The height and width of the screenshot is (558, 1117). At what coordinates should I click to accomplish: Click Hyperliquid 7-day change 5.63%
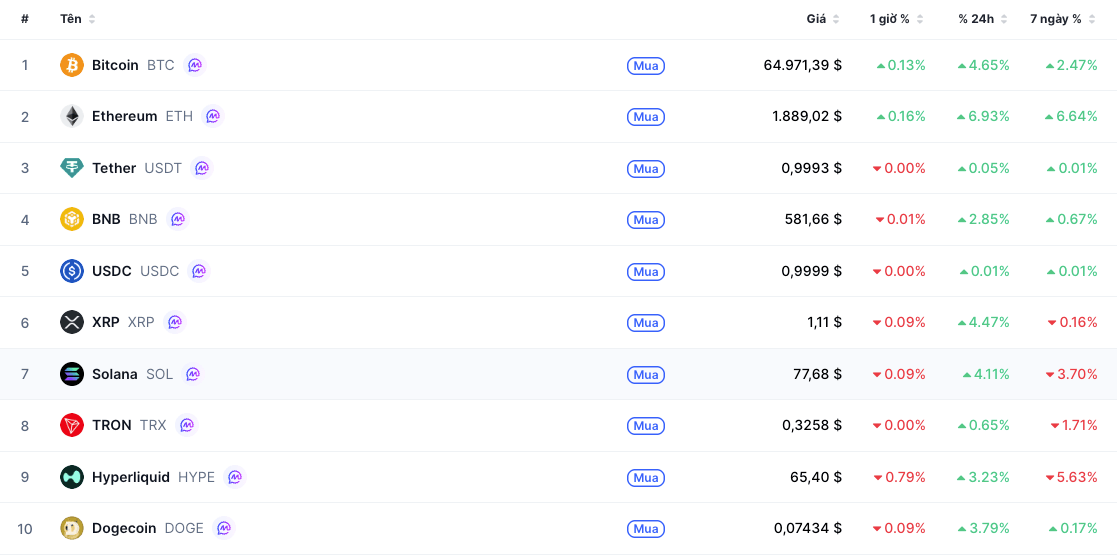[1071, 477]
